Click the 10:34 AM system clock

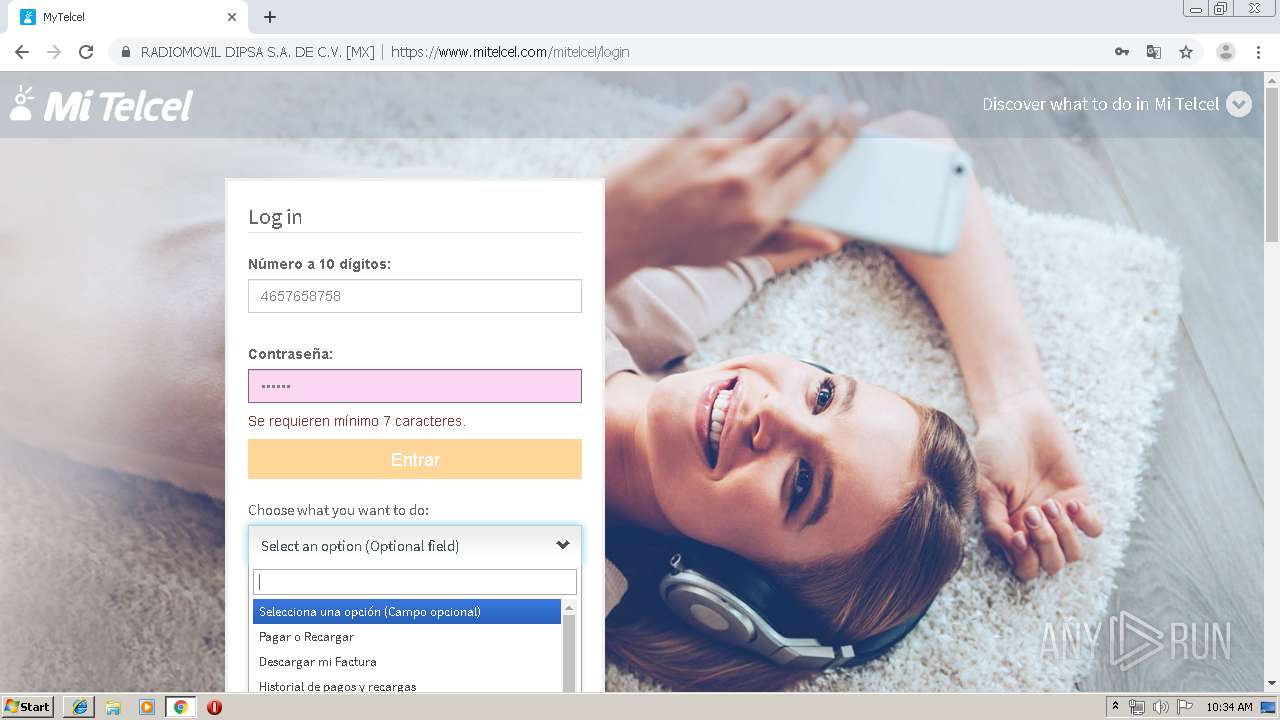point(1229,707)
